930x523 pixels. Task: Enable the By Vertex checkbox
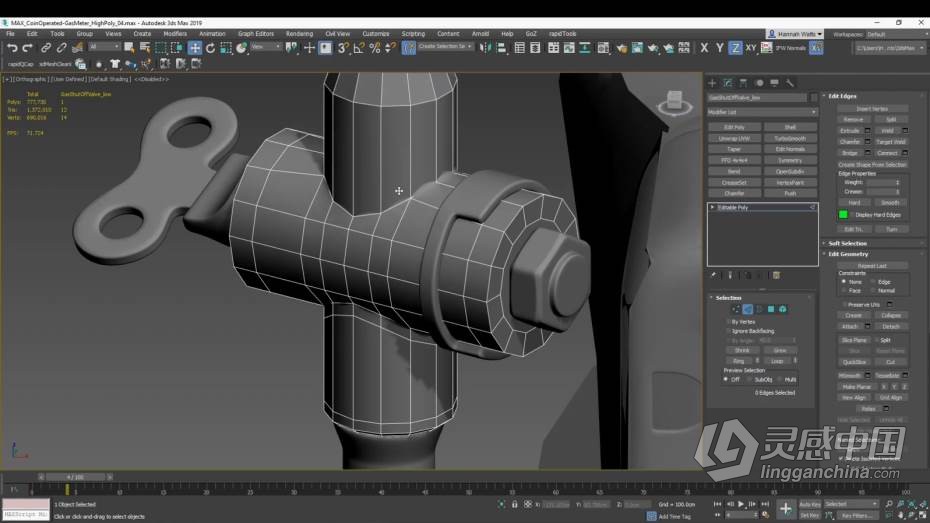[x=728, y=321]
